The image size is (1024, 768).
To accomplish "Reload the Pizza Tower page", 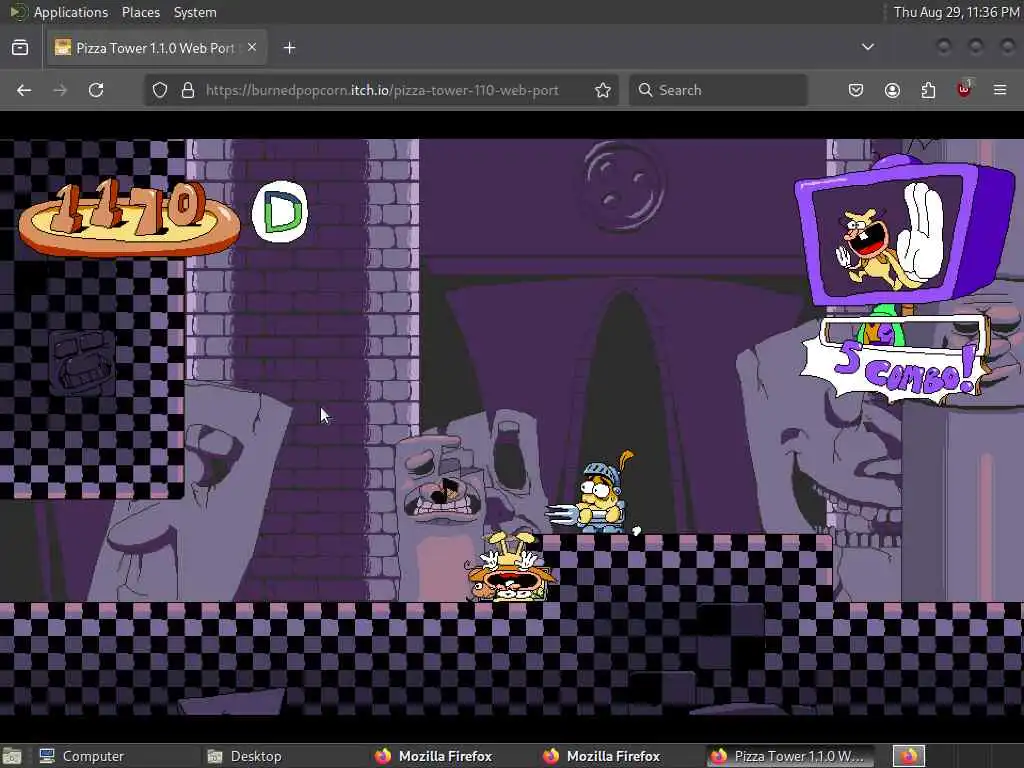I will [x=96, y=90].
